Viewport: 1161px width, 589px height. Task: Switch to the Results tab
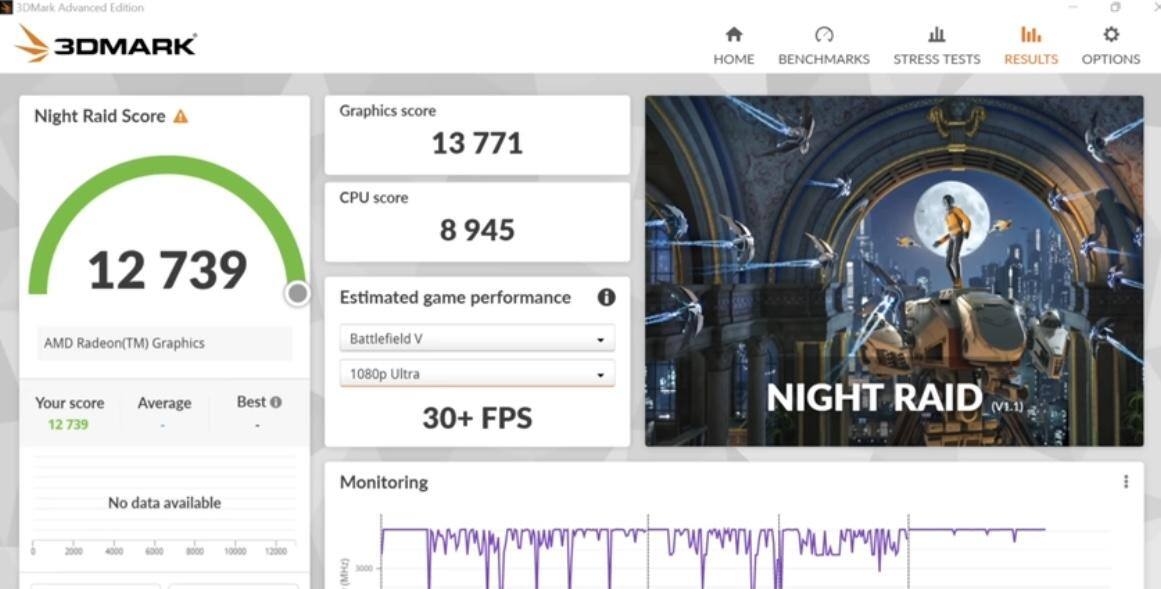1030,46
